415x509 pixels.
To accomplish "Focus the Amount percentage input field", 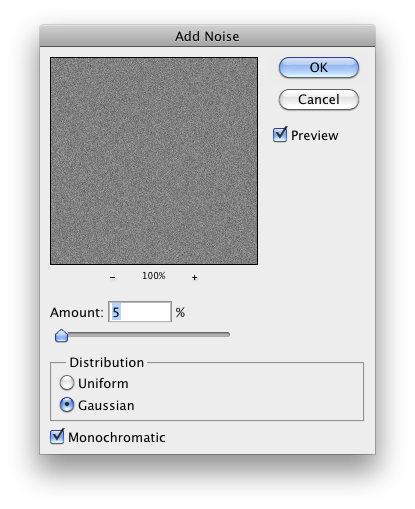I will pyautogui.click(x=140, y=312).
